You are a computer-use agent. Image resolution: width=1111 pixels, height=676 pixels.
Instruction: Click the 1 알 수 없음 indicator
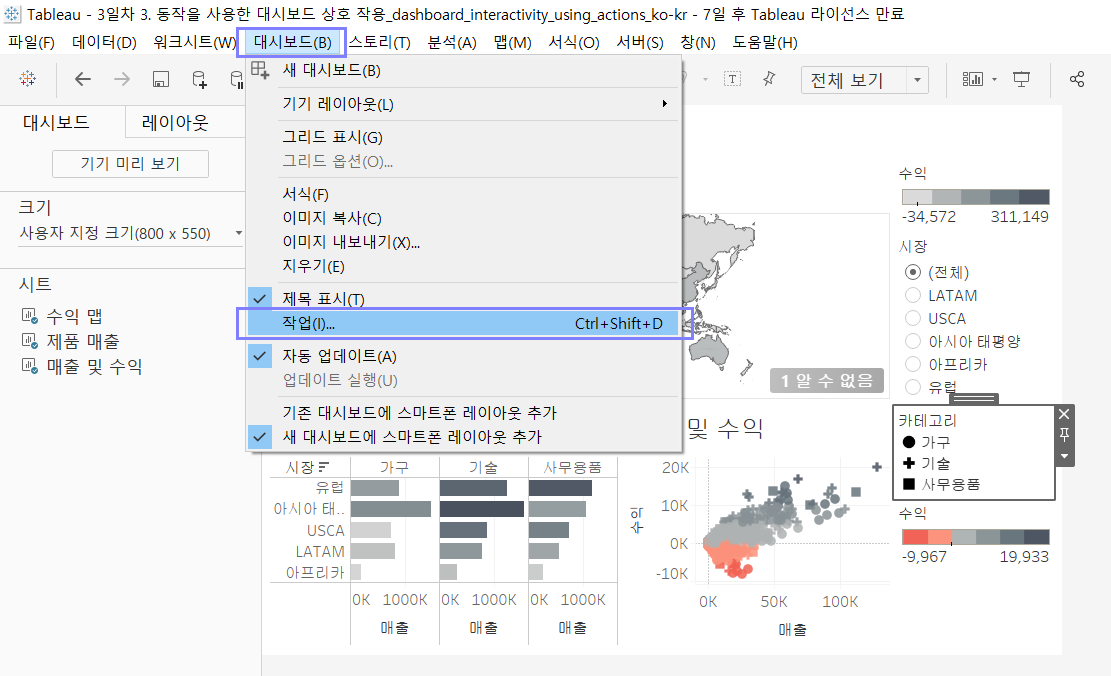coord(827,381)
